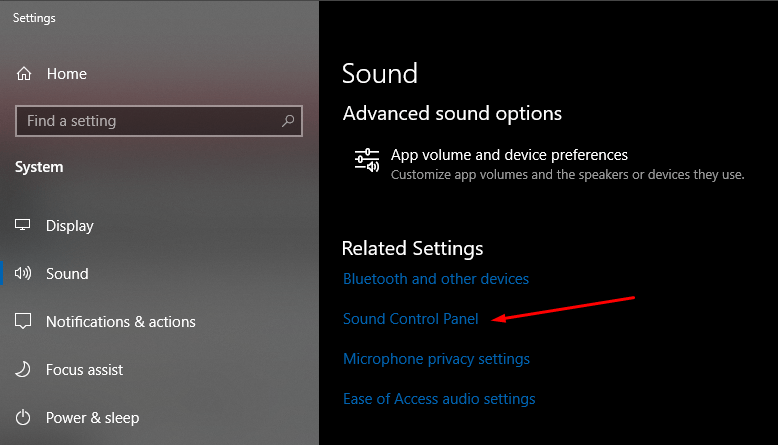Open Power & sleep settings
The height and width of the screenshot is (445, 778).
click(92, 418)
